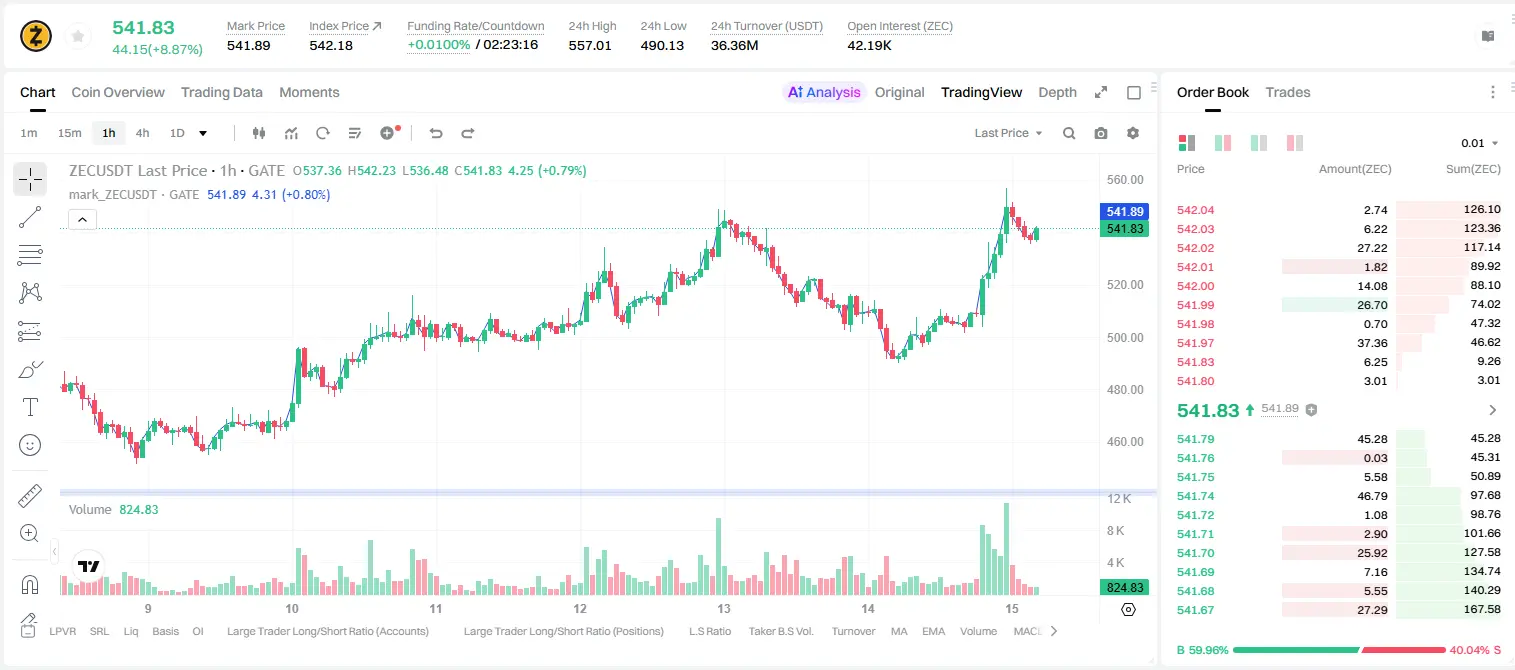1515x670 pixels.
Task: Open chart settings gear icon
Action: click(1133, 133)
